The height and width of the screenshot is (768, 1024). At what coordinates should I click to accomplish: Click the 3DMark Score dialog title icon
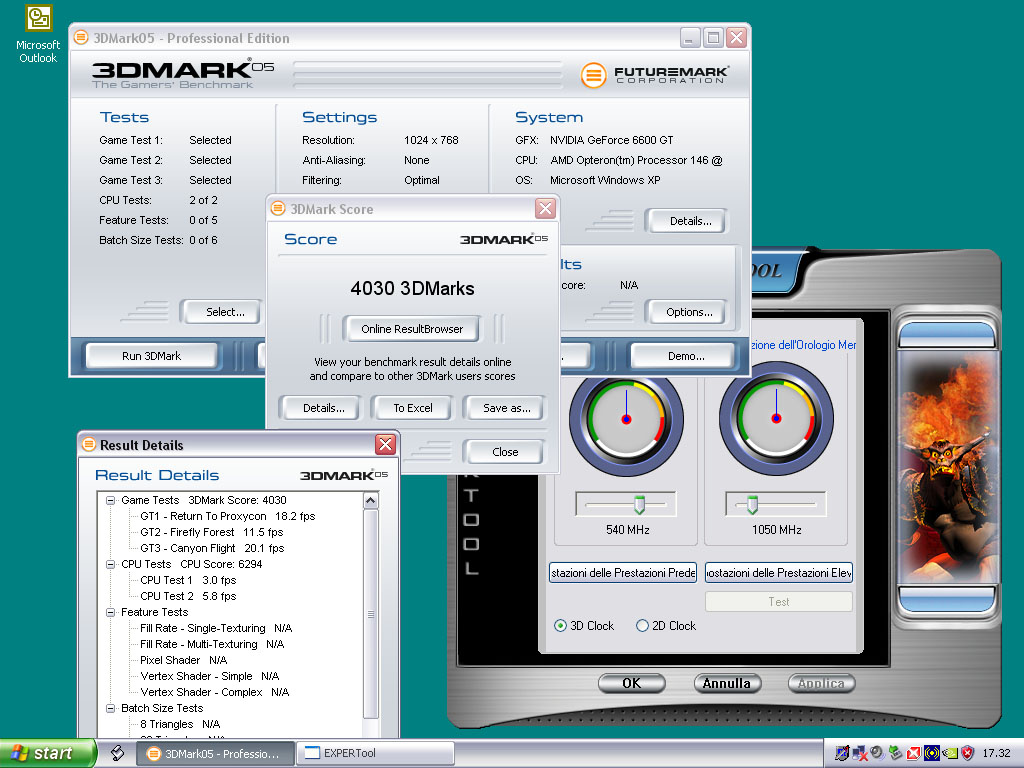coord(278,208)
